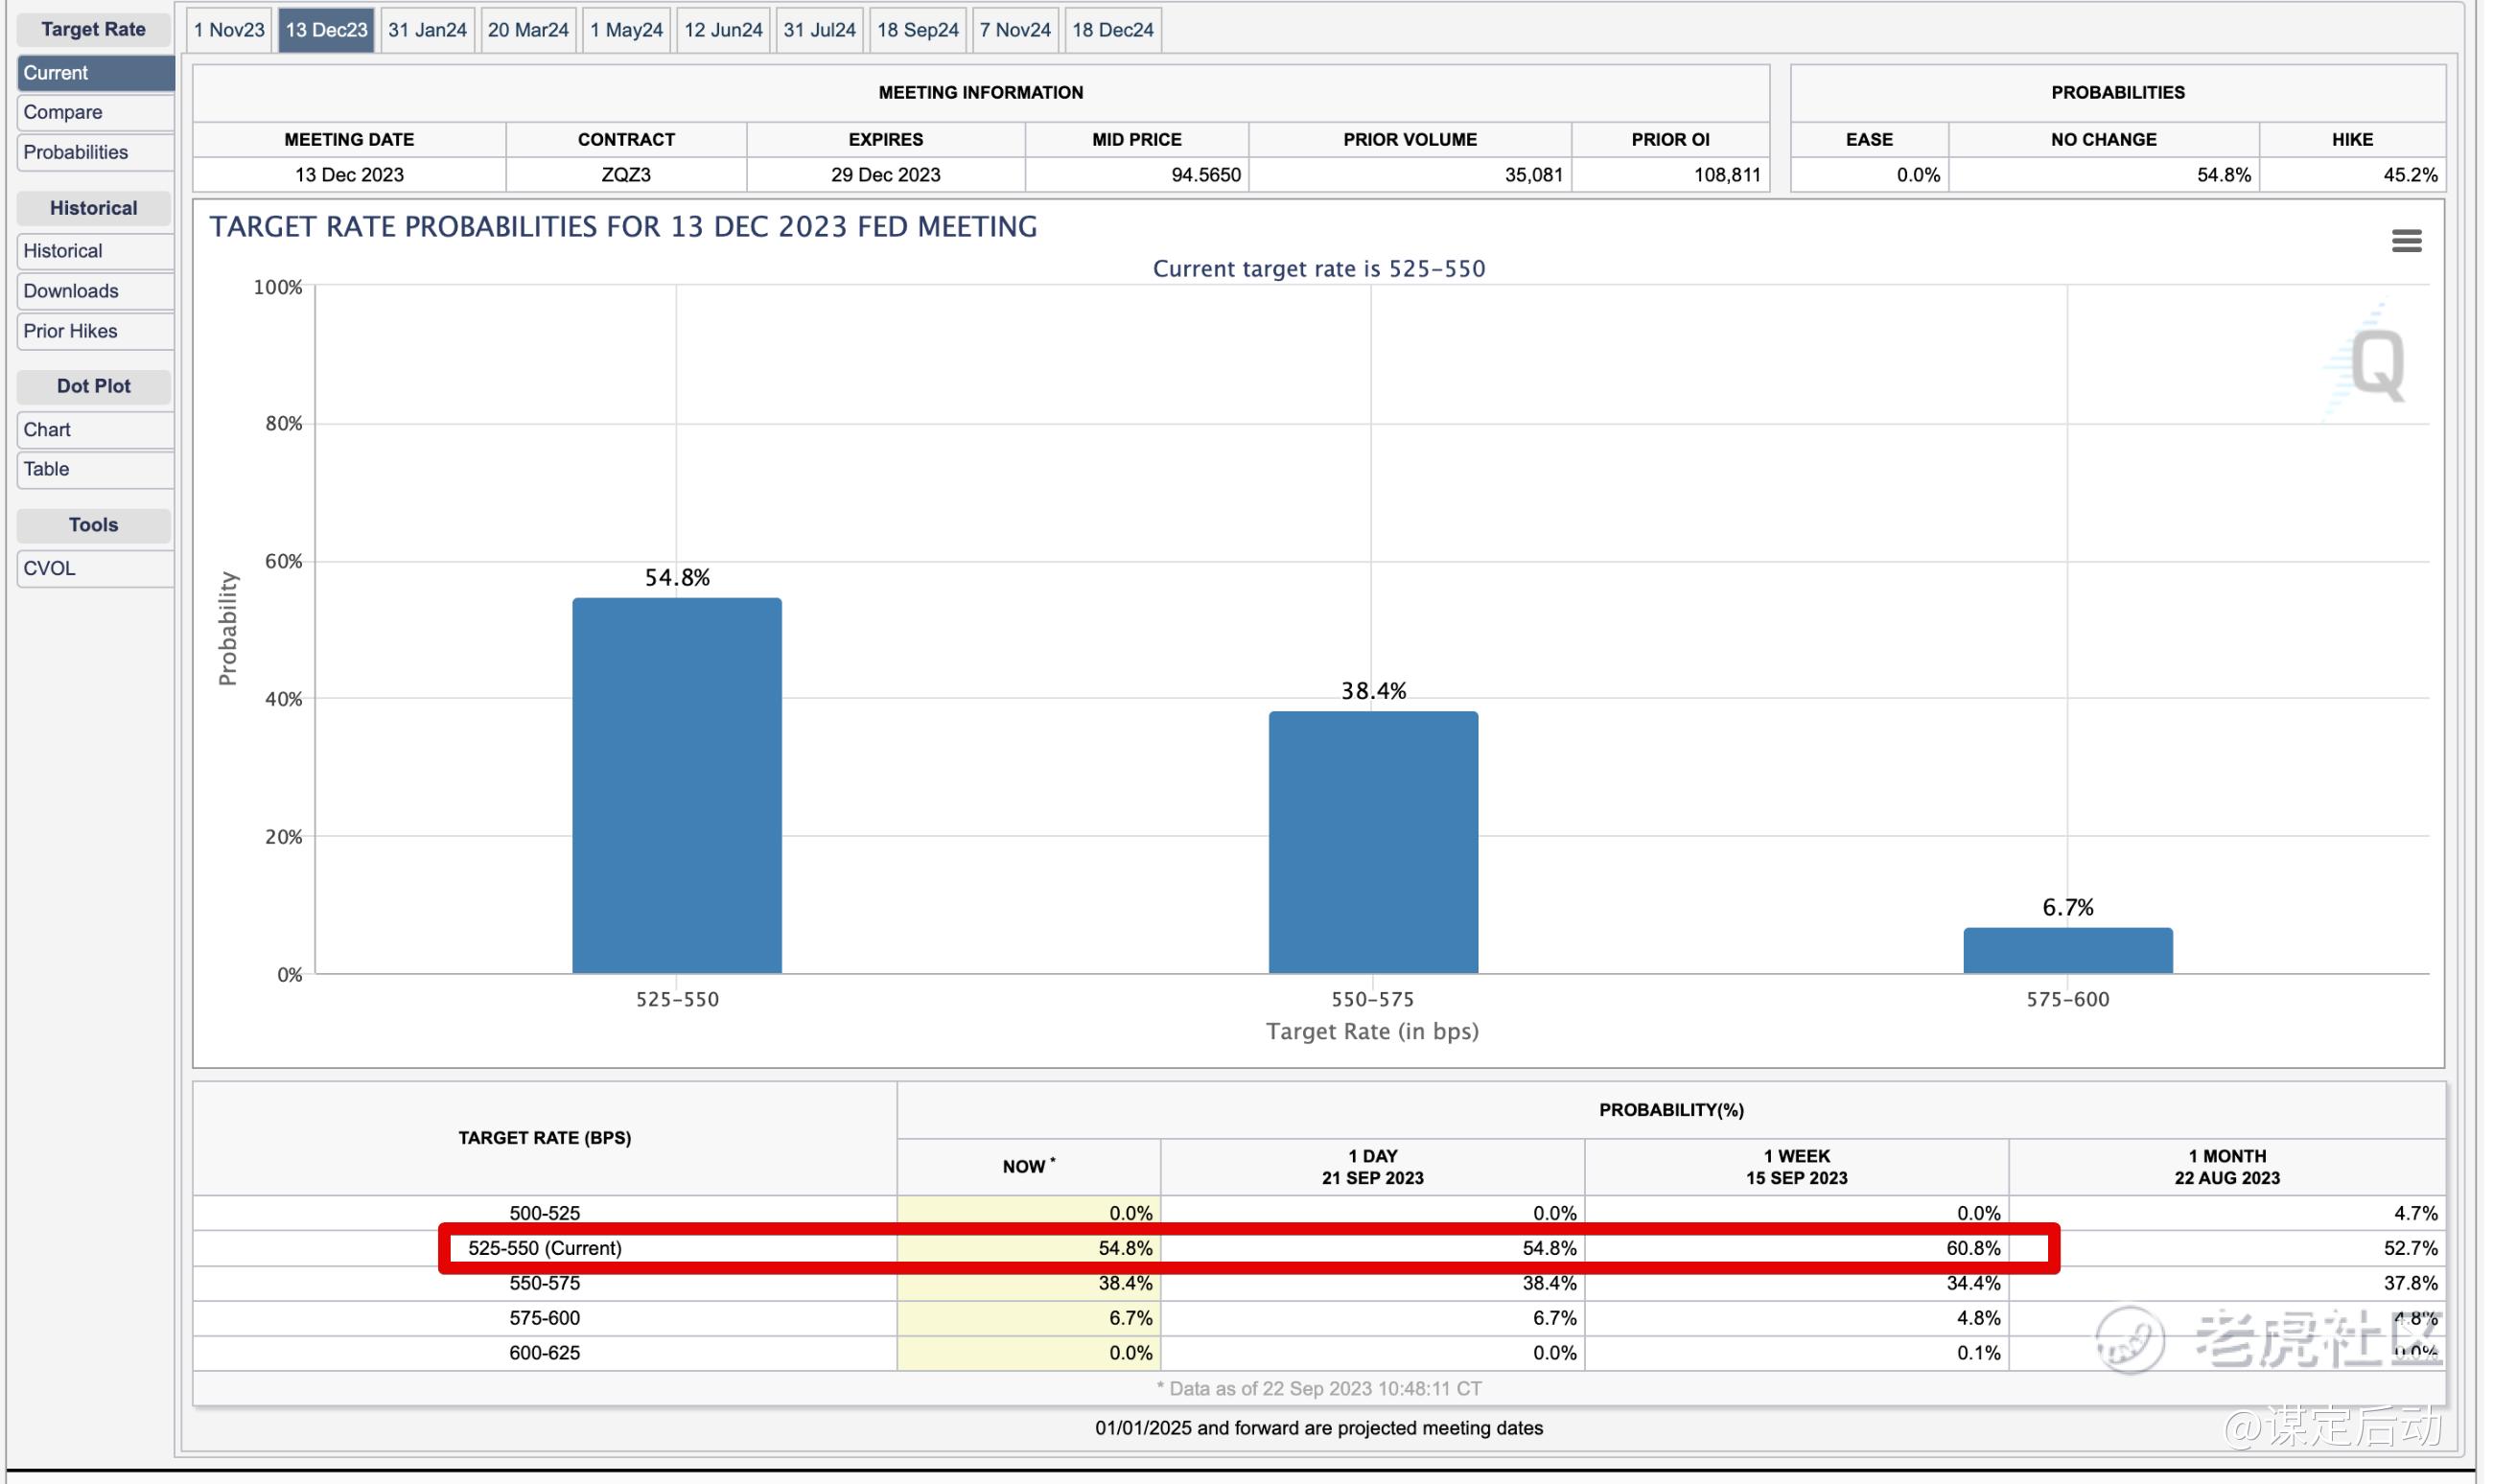
Task: Open the Compare view in sidebar
Action: pos(95,112)
